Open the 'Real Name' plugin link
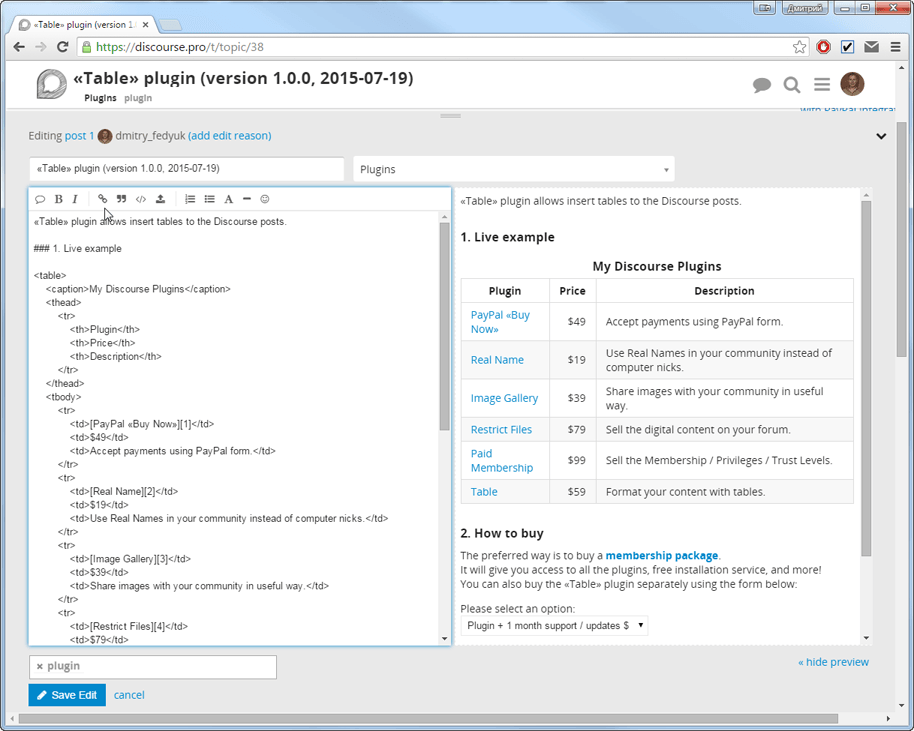 [497, 360]
